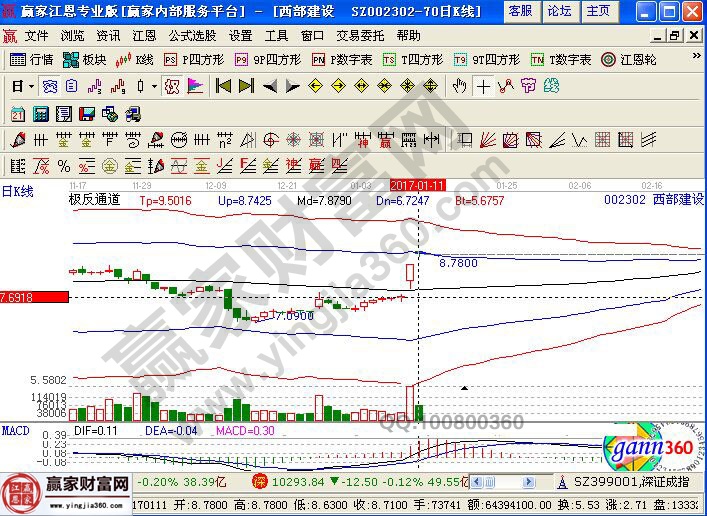Click the 客服 button
Viewport: 707px width, 516px height.
(x=520, y=11)
